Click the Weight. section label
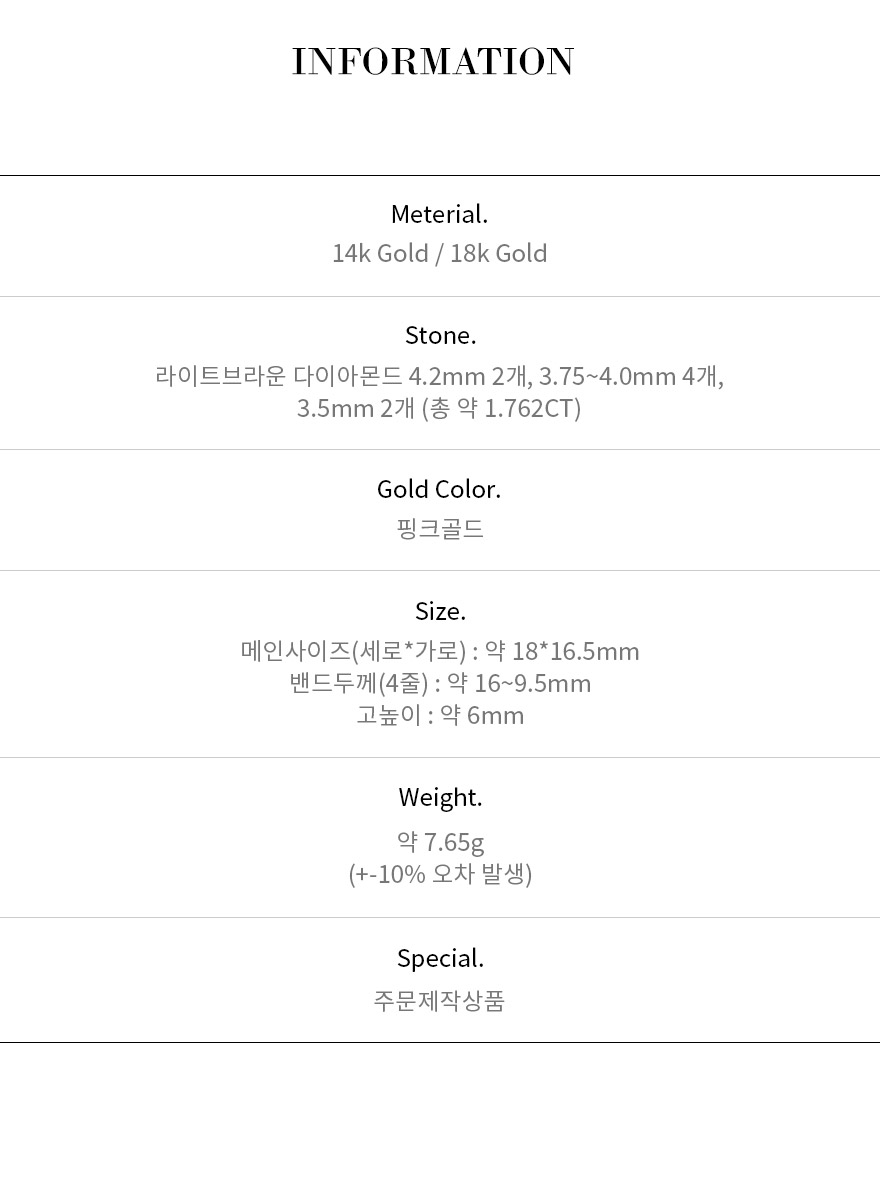This screenshot has height=1193, width=880. [440, 797]
